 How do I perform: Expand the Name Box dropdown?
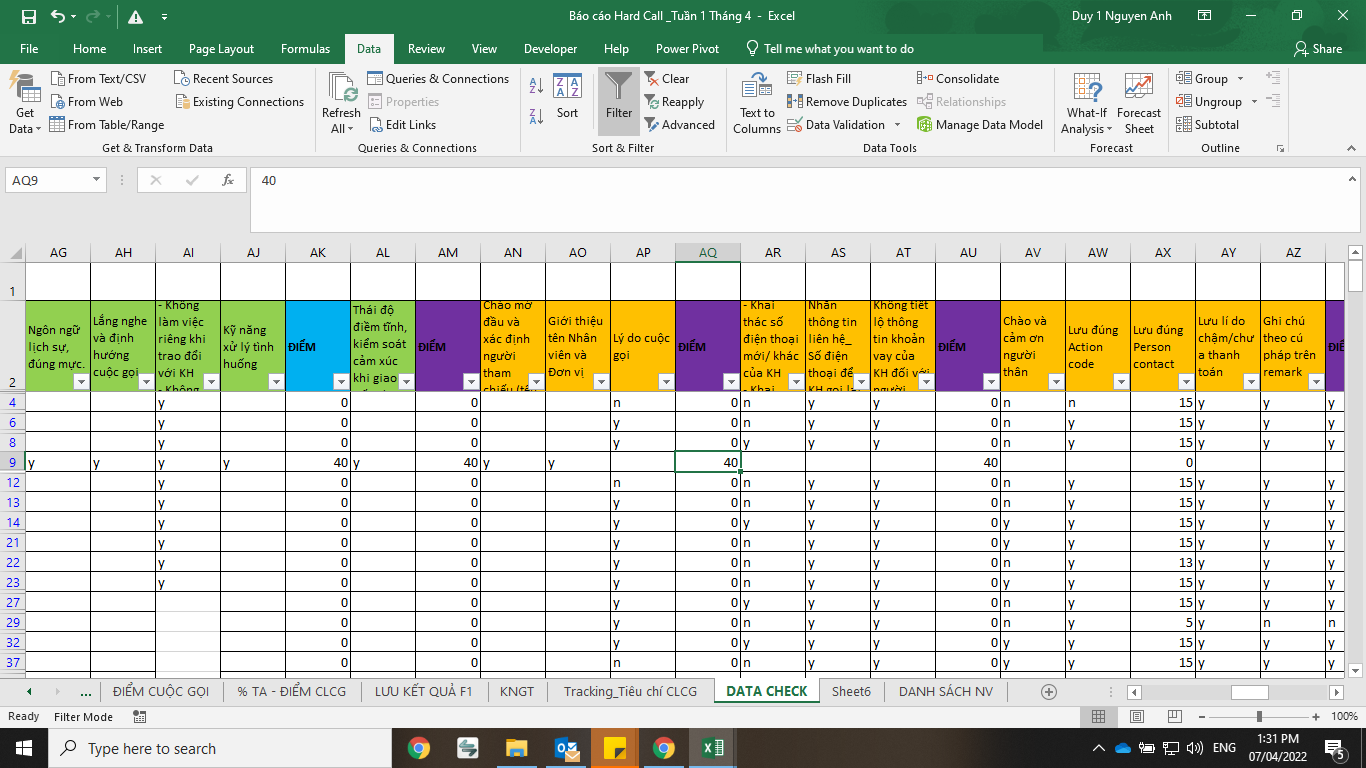pyautogui.click(x=97, y=180)
